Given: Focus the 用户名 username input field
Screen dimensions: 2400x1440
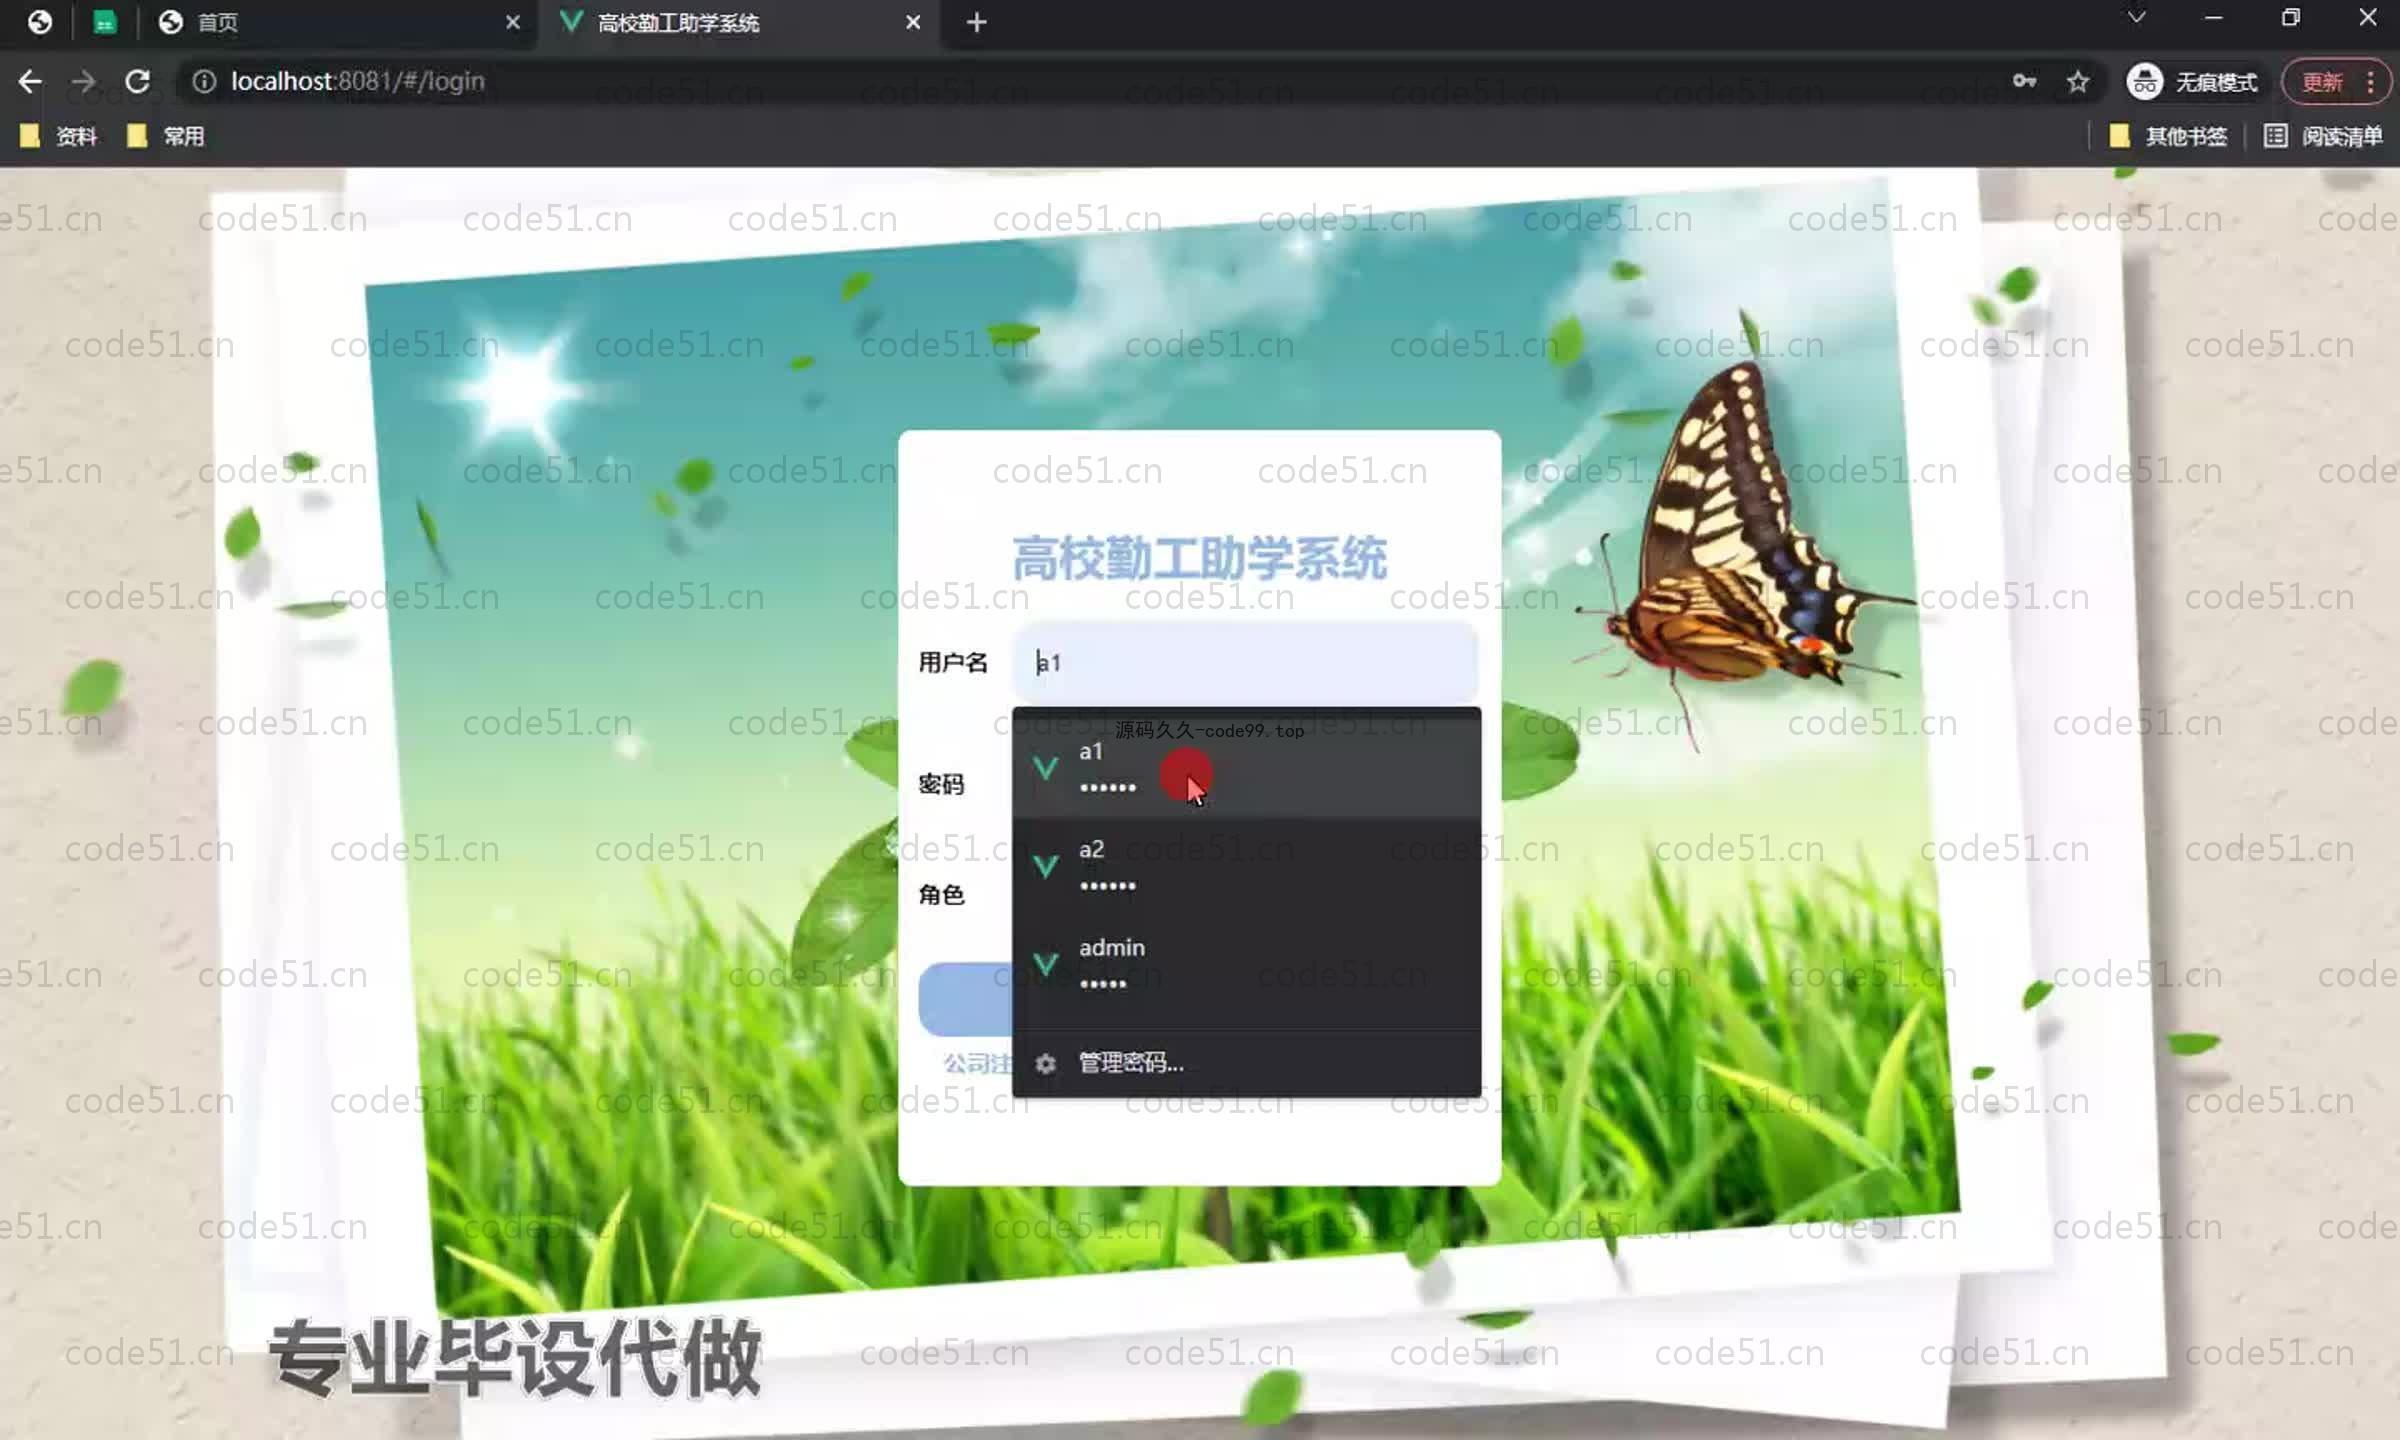Looking at the screenshot, I should pyautogui.click(x=1245, y=662).
